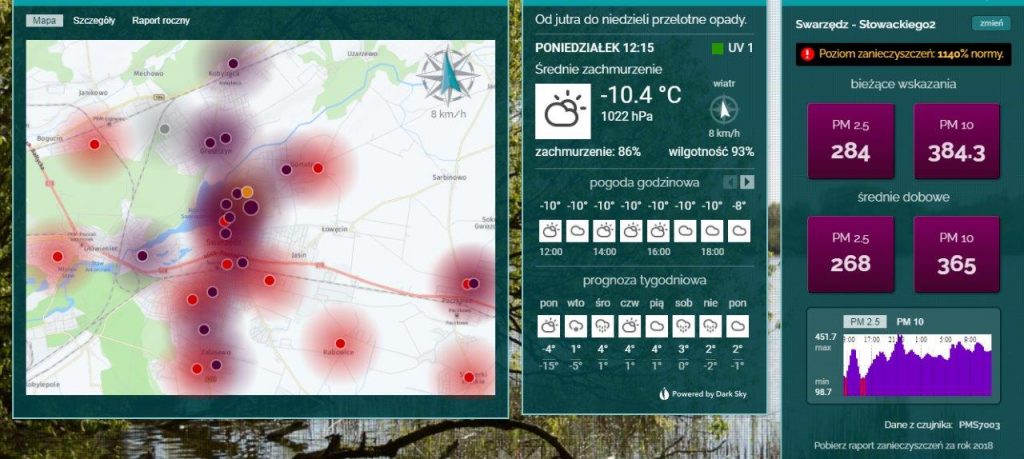Click the wiatr compass icon in weather panel
Screen dimensions: 1024x459
coord(724,110)
